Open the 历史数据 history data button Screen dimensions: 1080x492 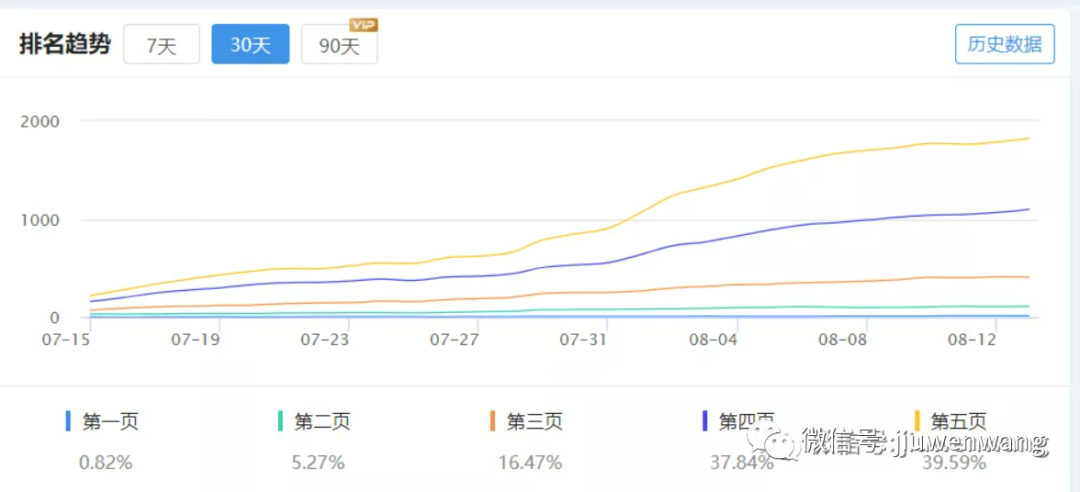(1004, 44)
